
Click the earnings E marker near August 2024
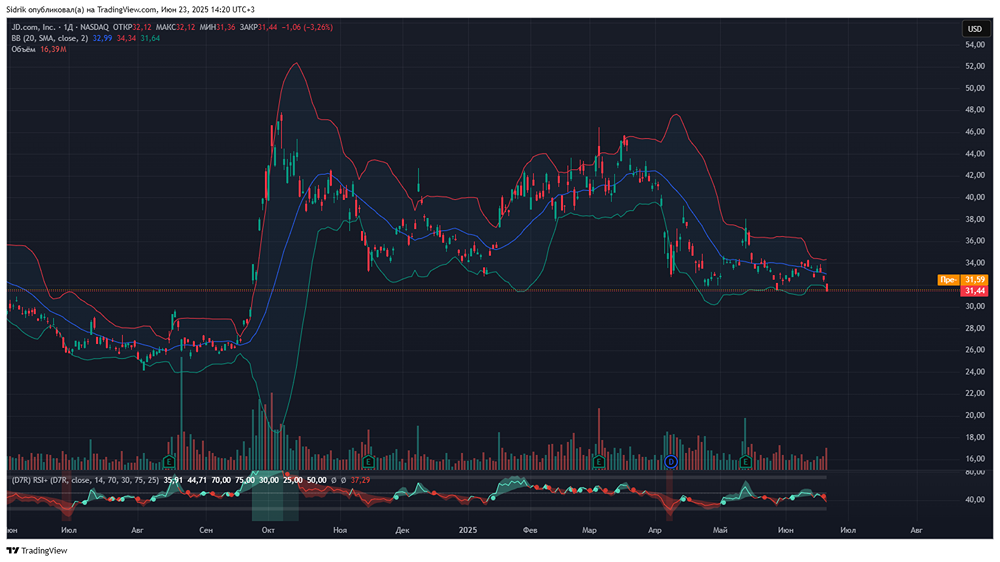(x=169, y=461)
